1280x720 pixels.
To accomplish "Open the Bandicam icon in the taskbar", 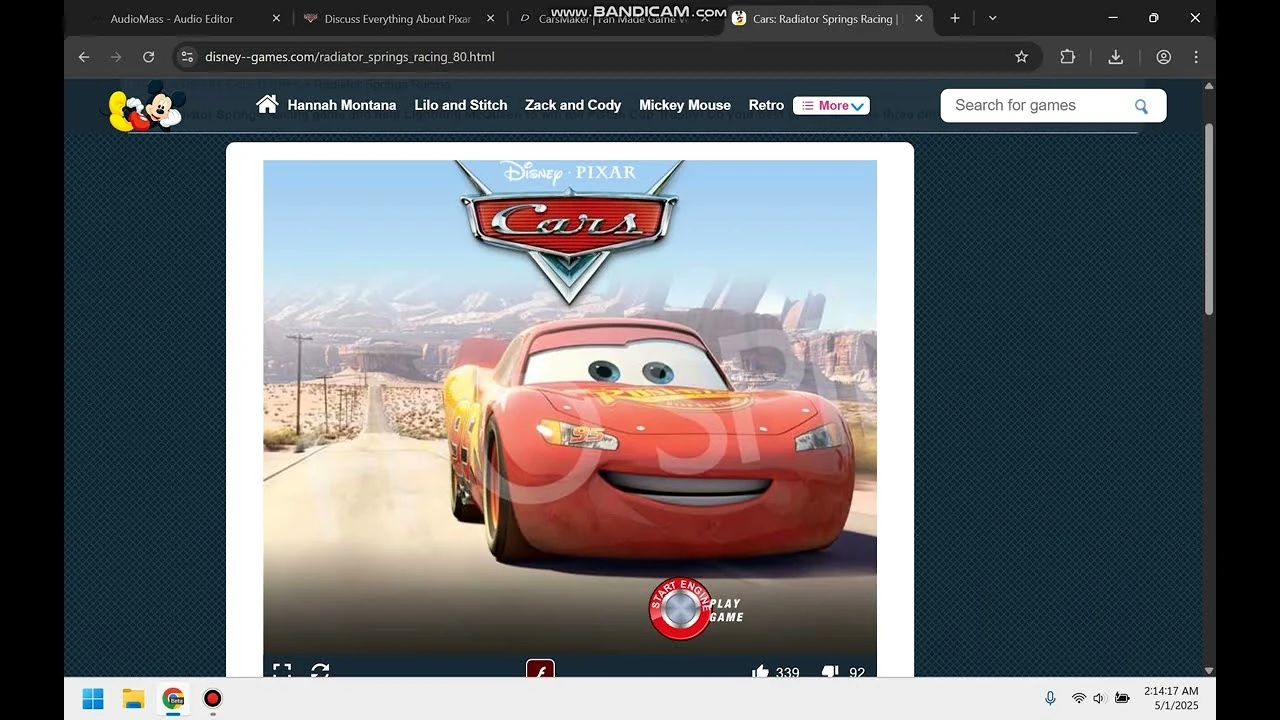I will 212,698.
